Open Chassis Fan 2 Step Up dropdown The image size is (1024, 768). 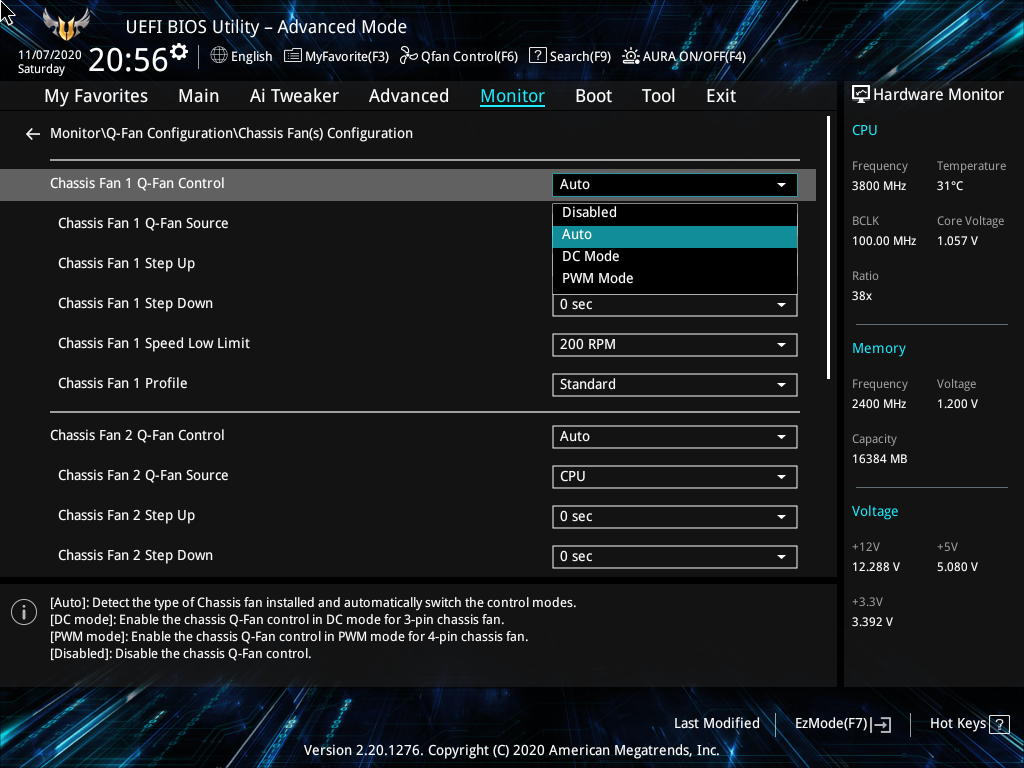point(675,517)
